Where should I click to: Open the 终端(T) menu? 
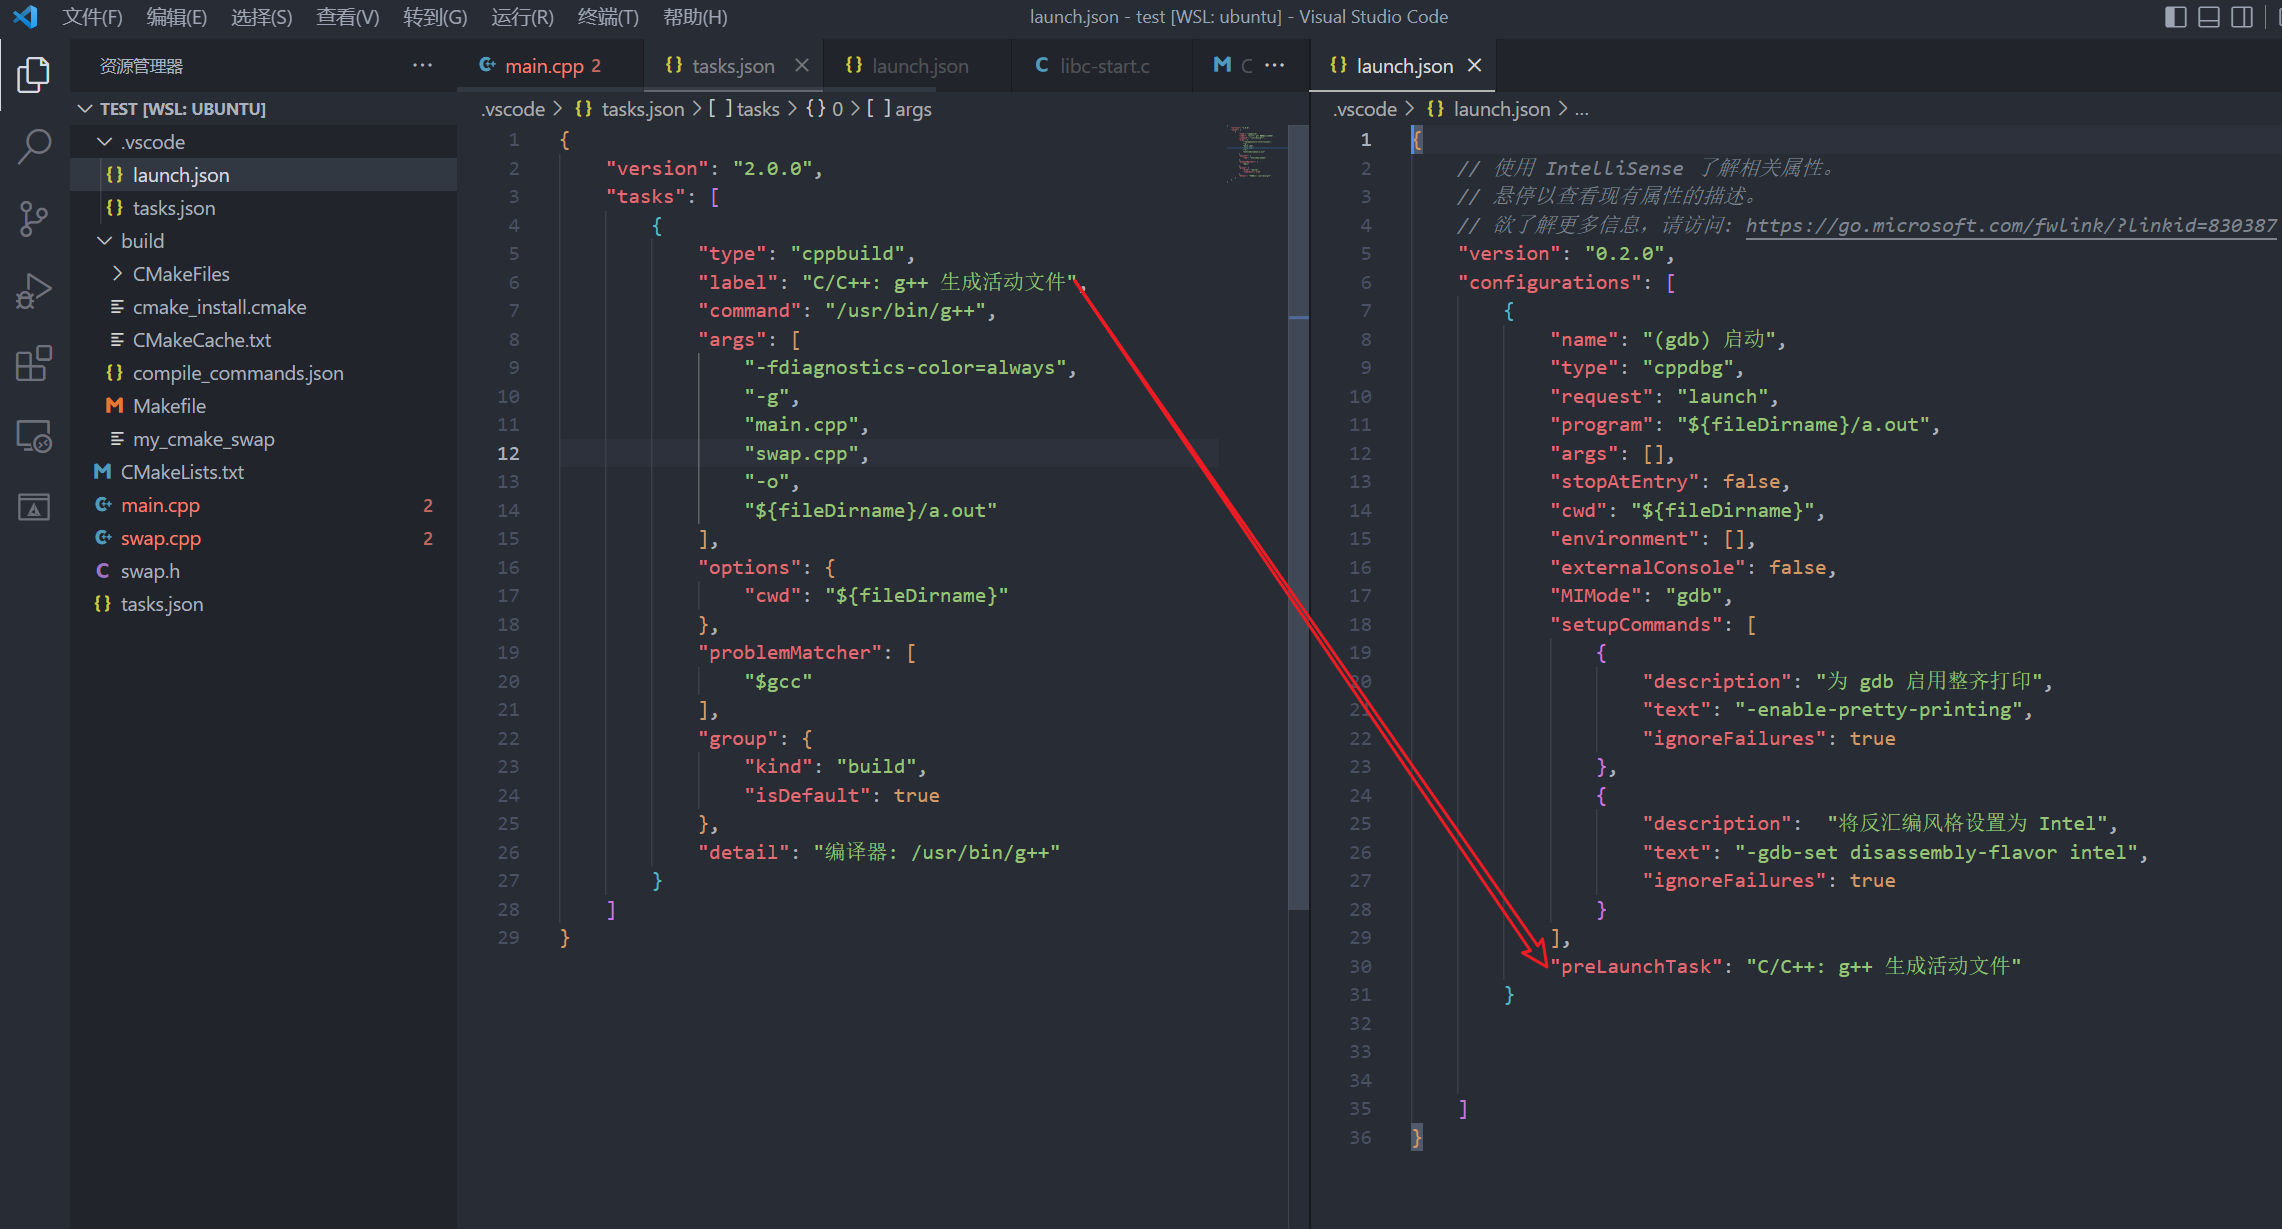pyautogui.click(x=607, y=17)
